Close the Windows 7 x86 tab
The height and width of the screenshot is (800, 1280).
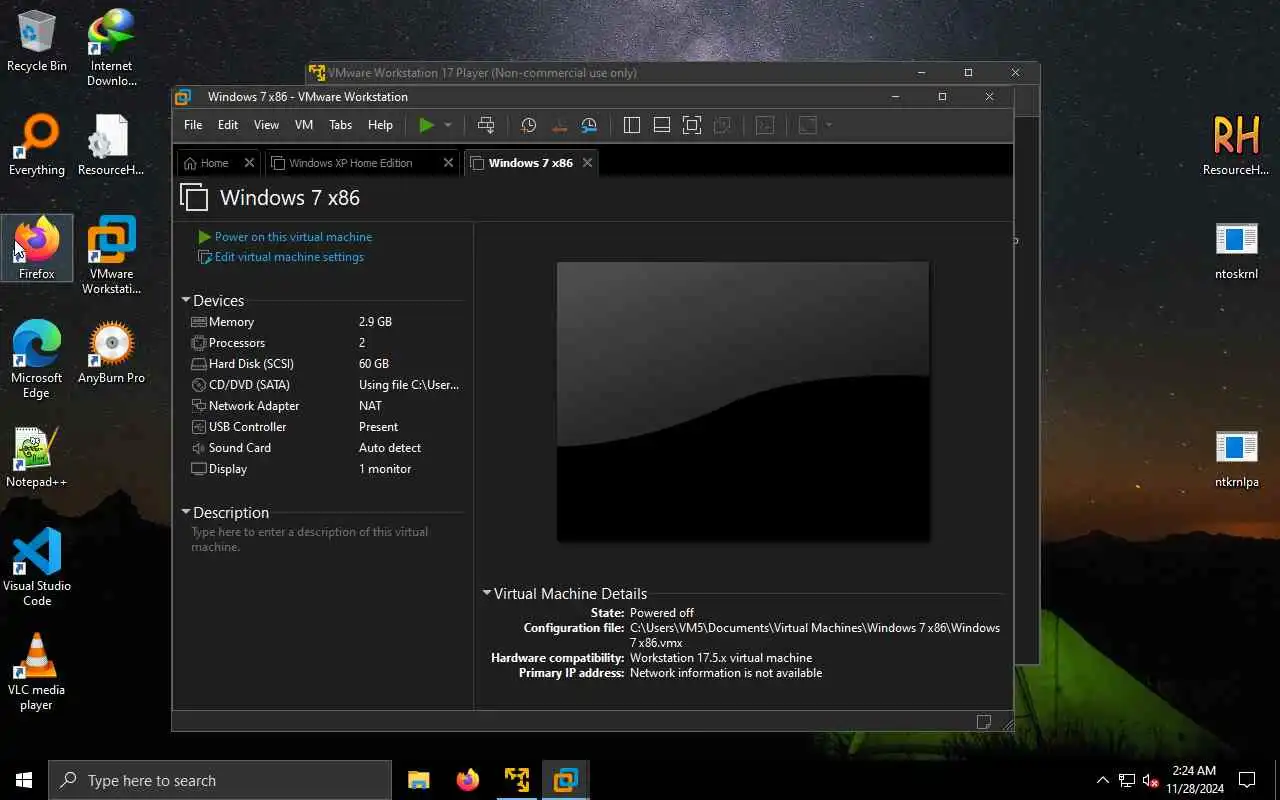[x=587, y=163]
